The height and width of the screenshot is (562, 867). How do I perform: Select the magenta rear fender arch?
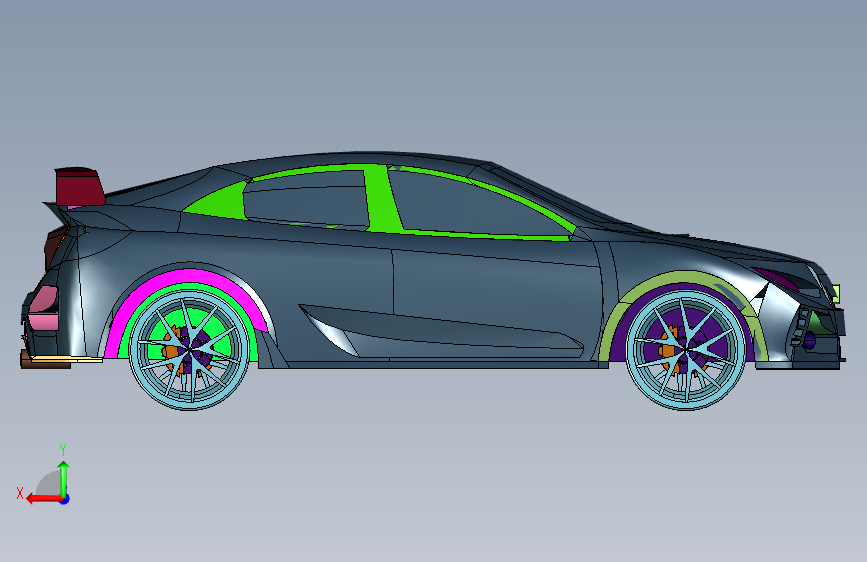188,275
